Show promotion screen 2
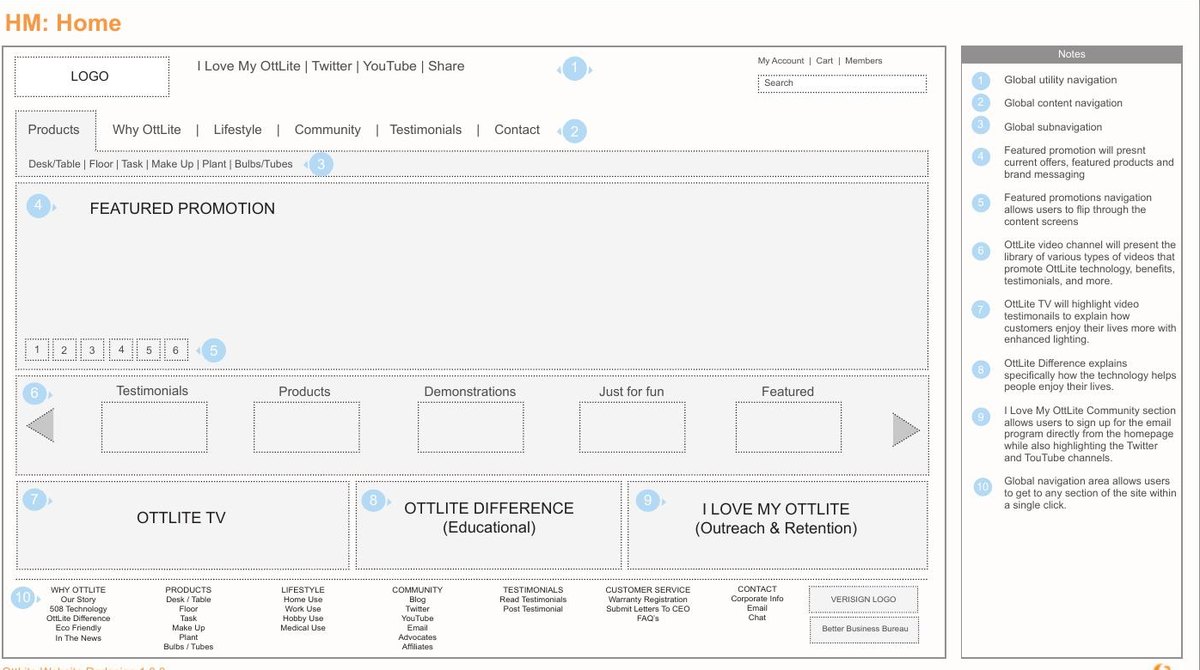1200x670 pixels. point(64,350)
